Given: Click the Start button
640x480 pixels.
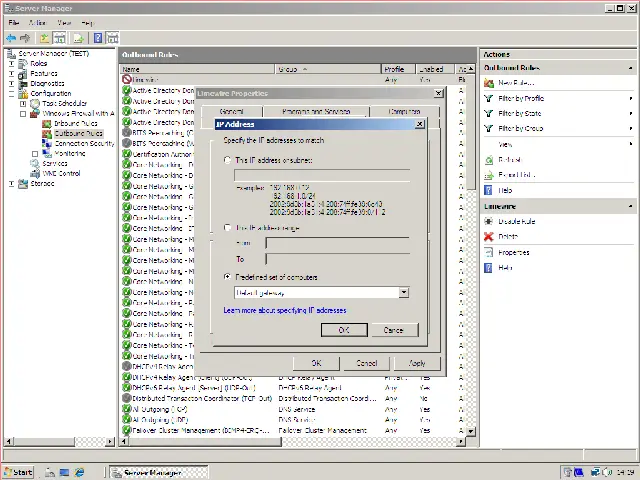Looking at the screenshot, I should click(x=19, y=473).
